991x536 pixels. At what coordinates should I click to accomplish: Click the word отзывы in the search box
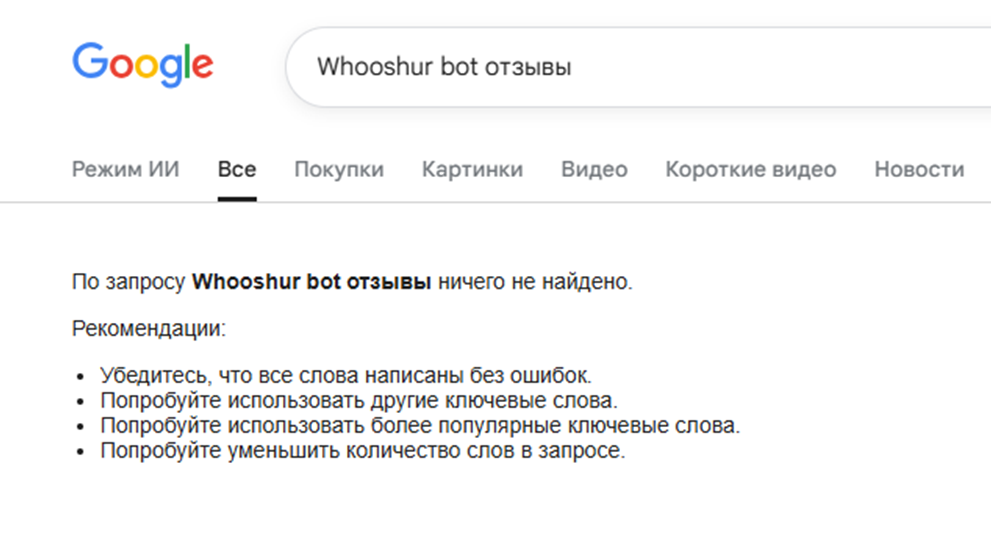(x=528, y=67)
